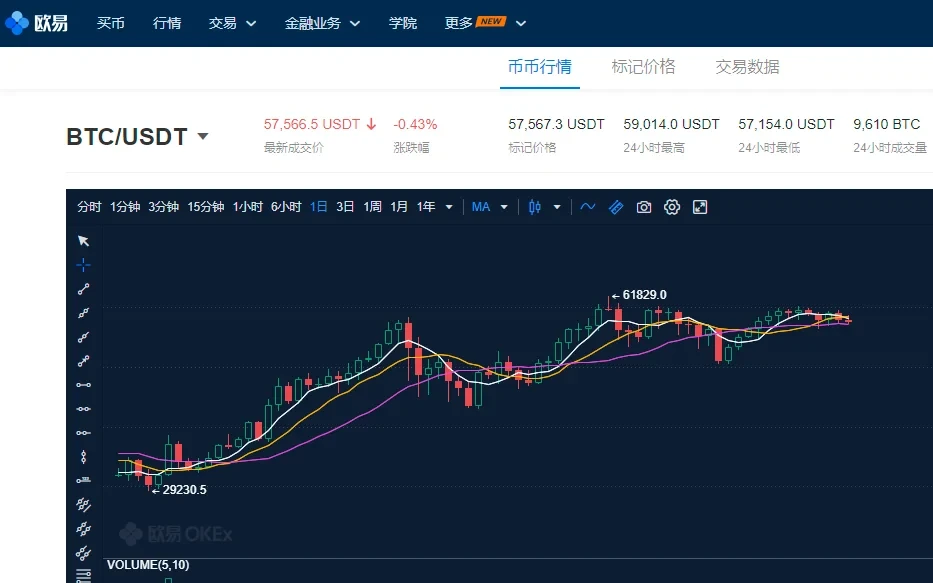Go to the 买币 page
Screen dimensions: 933x583
coord(111,23)
